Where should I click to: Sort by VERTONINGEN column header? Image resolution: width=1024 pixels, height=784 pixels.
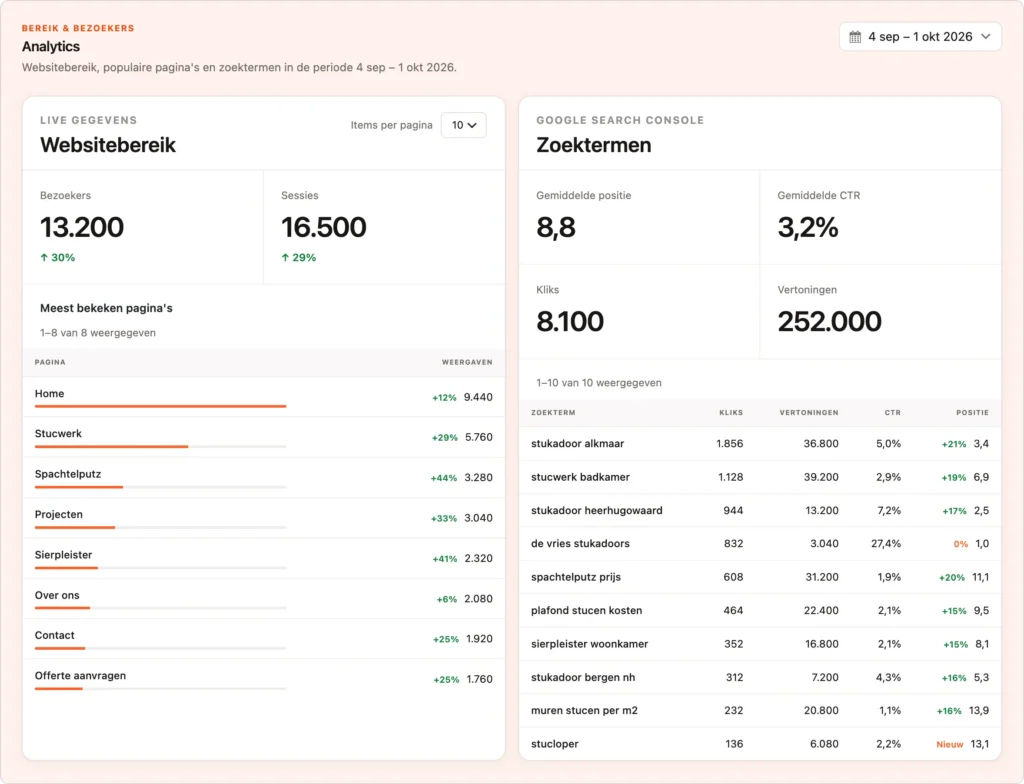808,413
